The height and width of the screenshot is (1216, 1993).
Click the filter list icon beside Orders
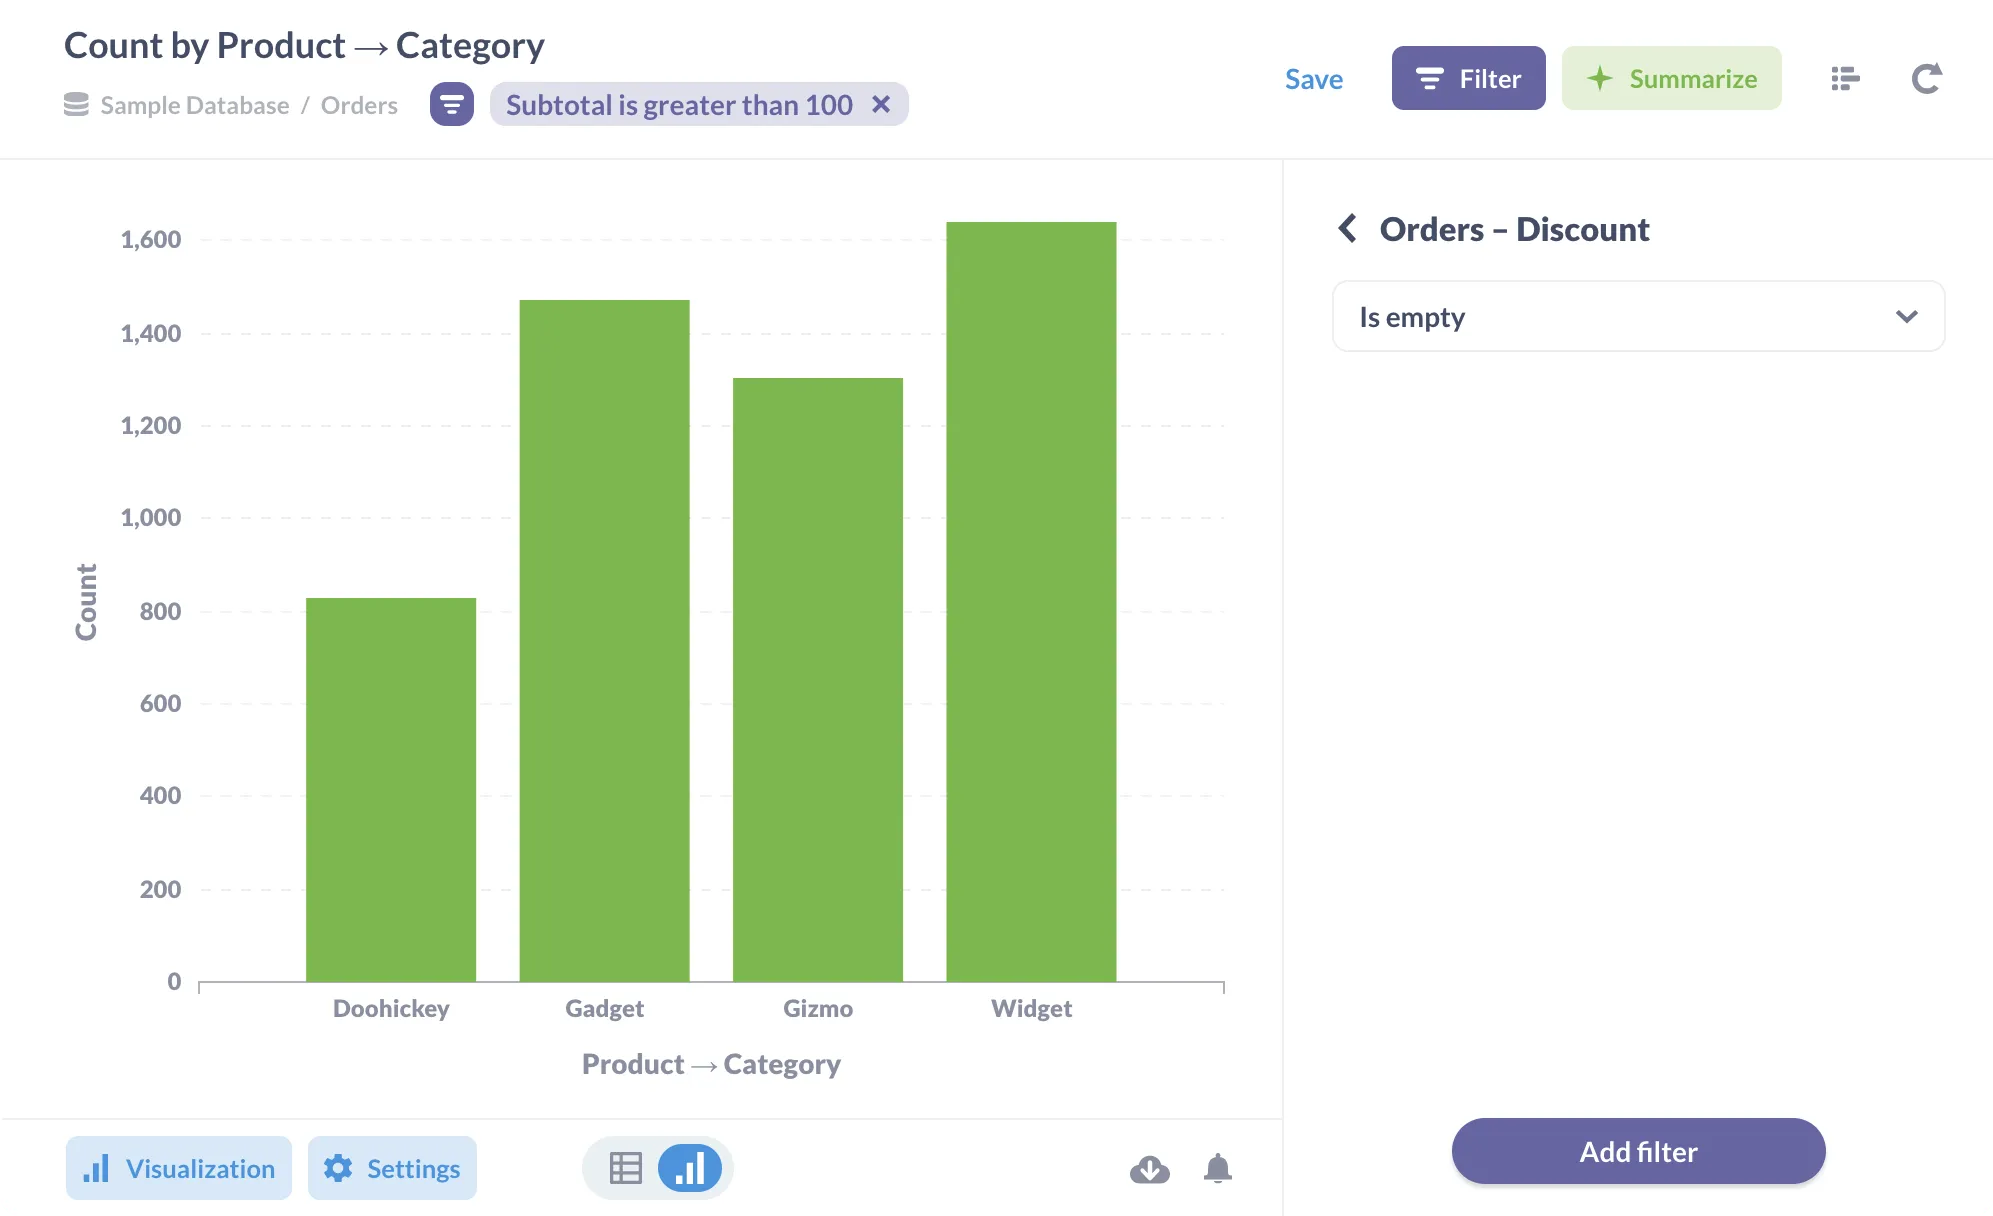pyautogui.click(x=451, y=105)
